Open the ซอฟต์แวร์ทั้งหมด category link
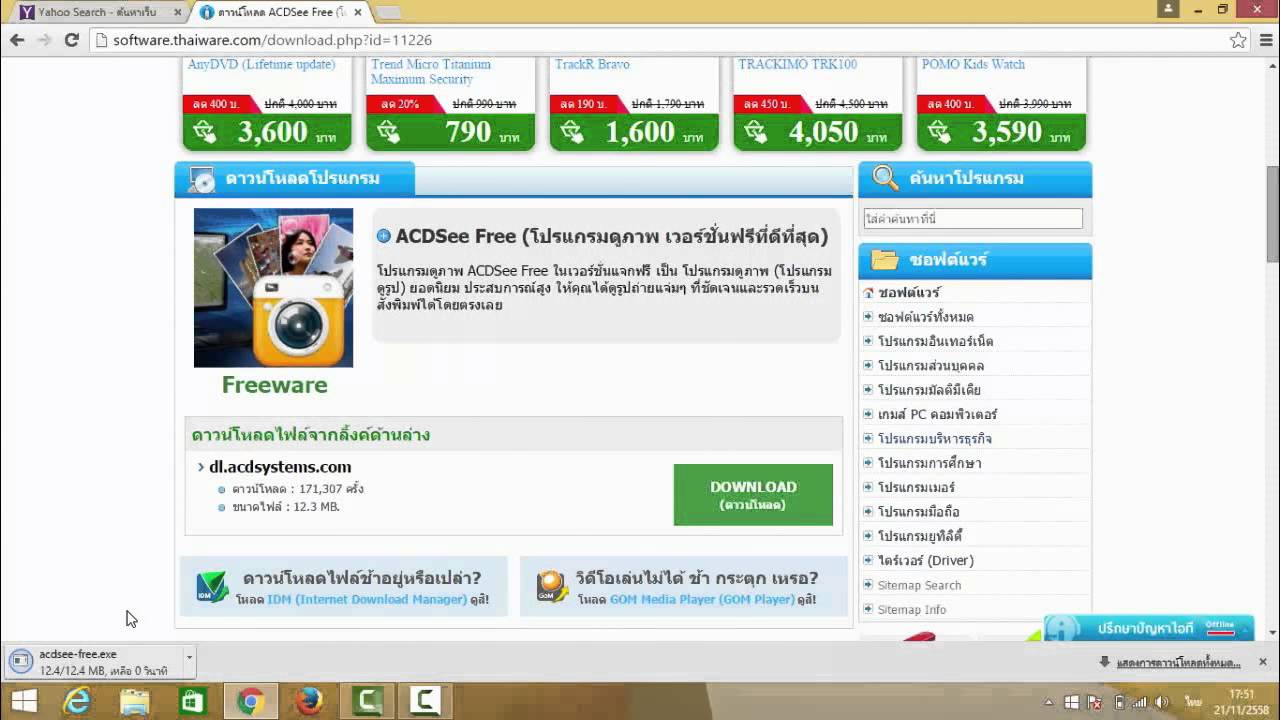Image resolution: width=1280 pixels, height=720 pixels. coord(925,317)
